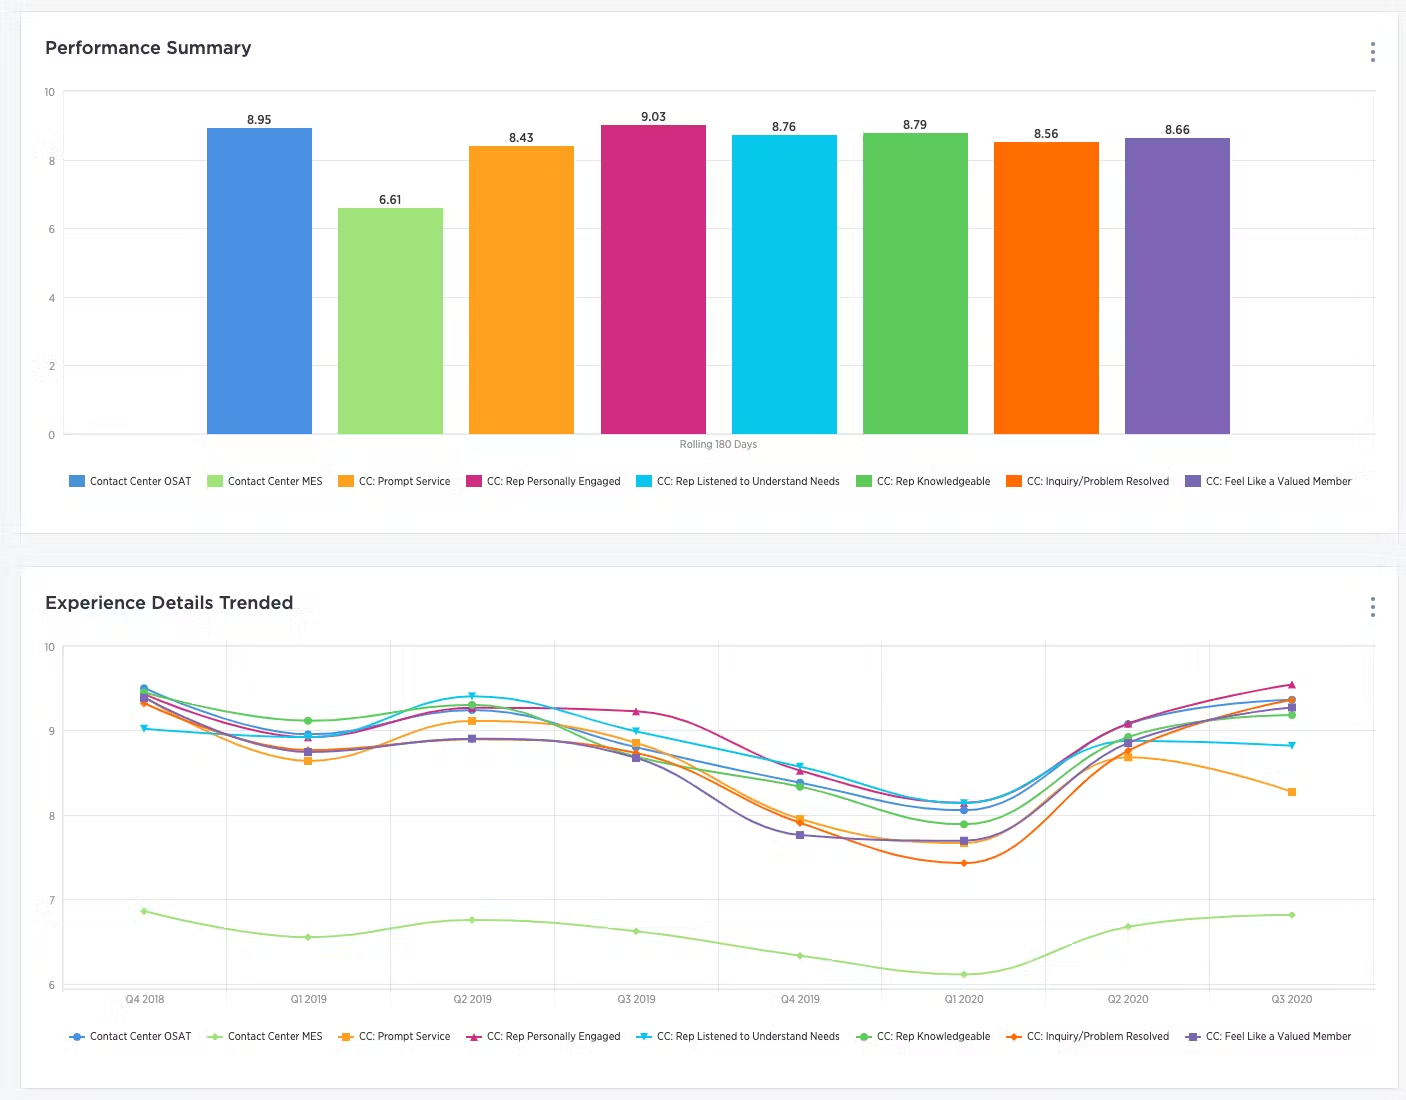Toggle Contact Center OSAT bar legend item
The image size is (1406, 1100).
point(130,481)
